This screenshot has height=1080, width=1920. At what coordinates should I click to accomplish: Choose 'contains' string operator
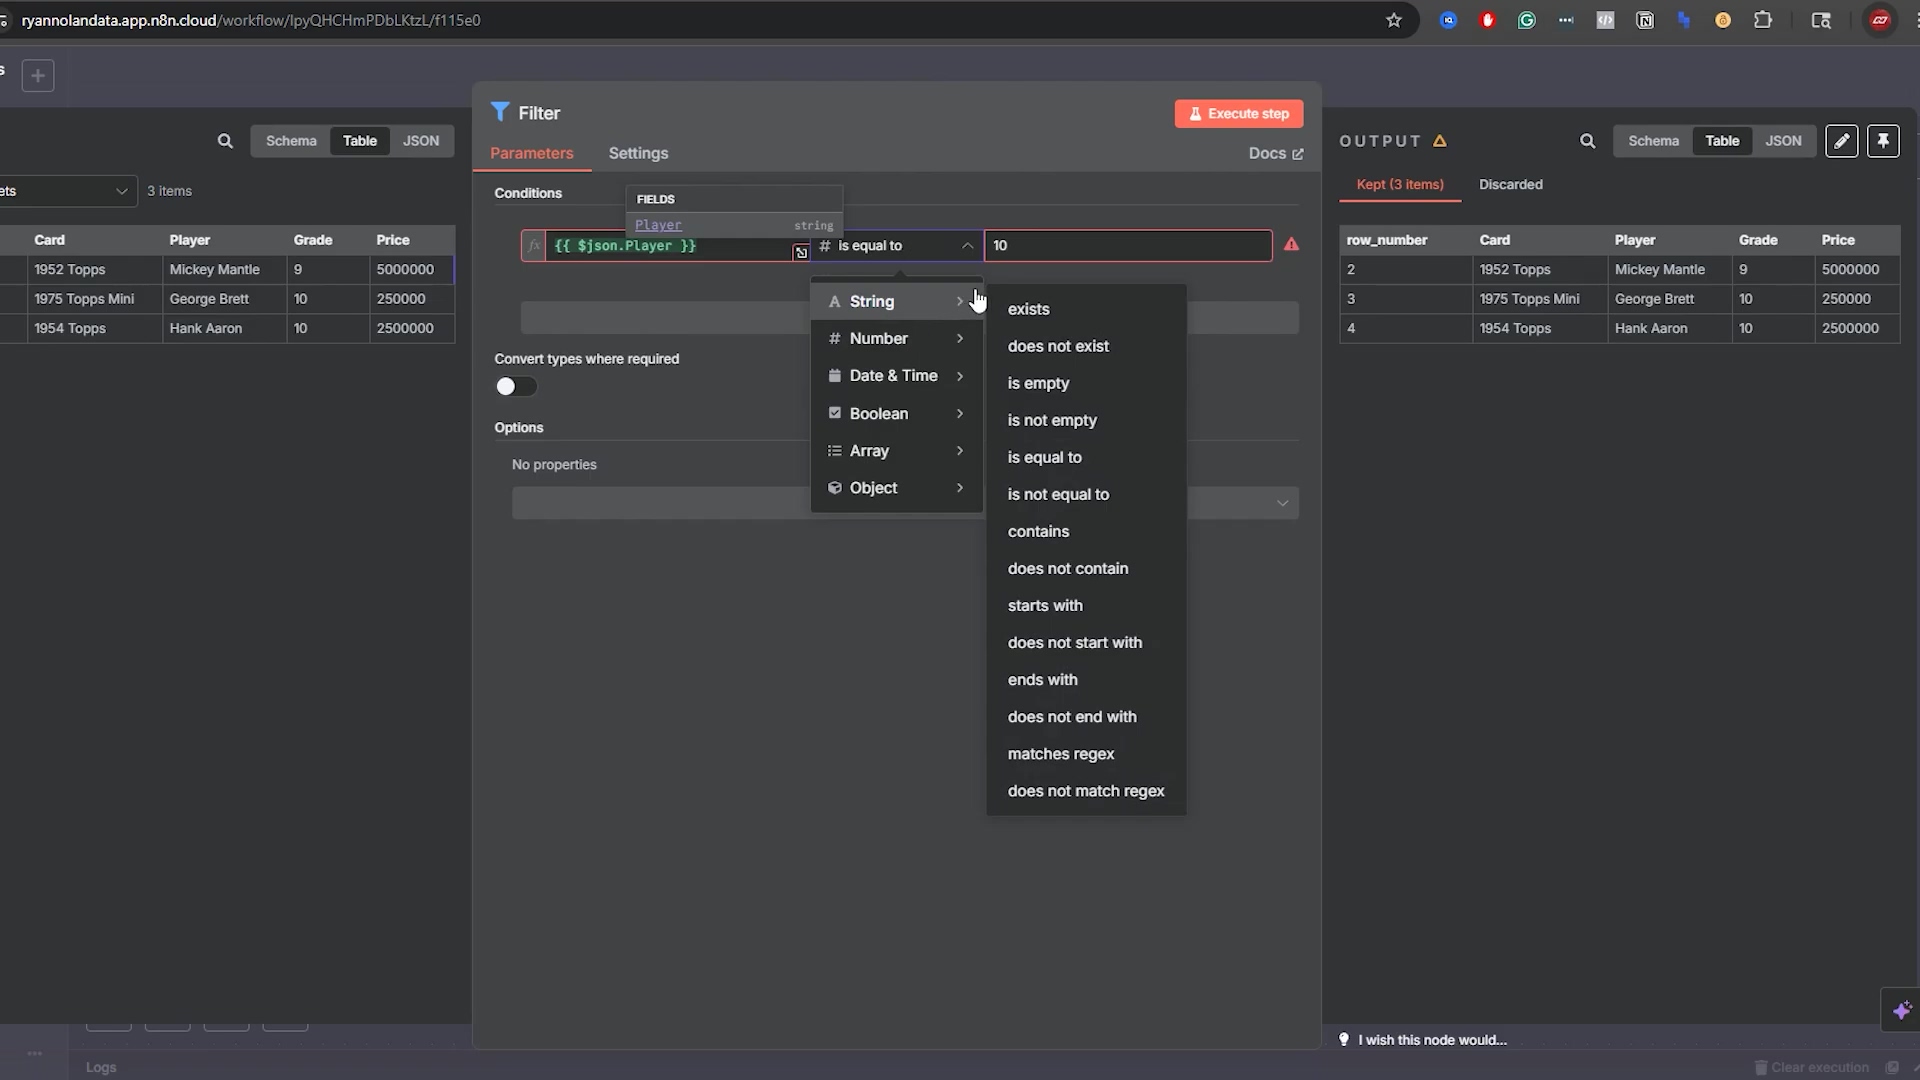point(1038,531)
